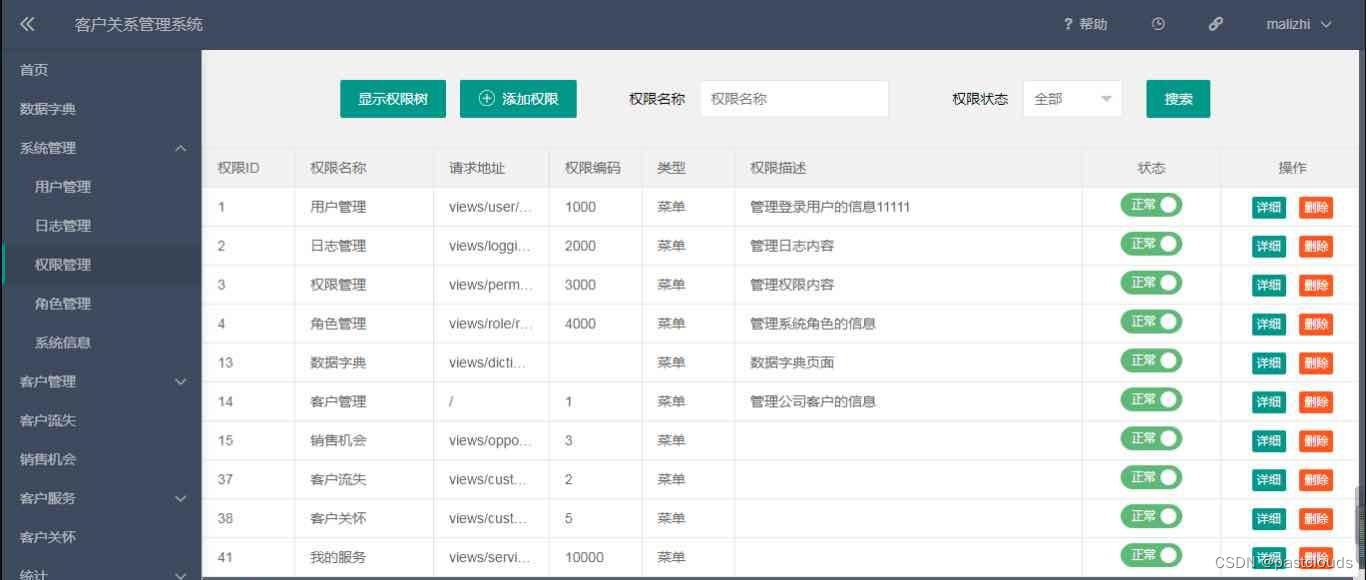The height and width of the screenshot is (580, 1368).
Task: Toggle status switch for 日志管理 row
Action: pyautogui.click(x=1151, y=244)
